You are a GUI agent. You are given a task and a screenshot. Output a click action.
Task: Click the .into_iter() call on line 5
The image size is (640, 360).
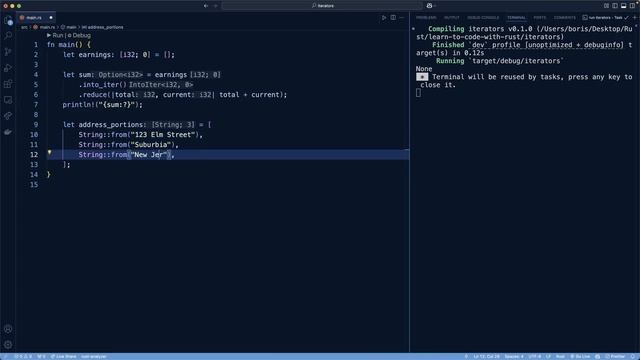[102, 85]
